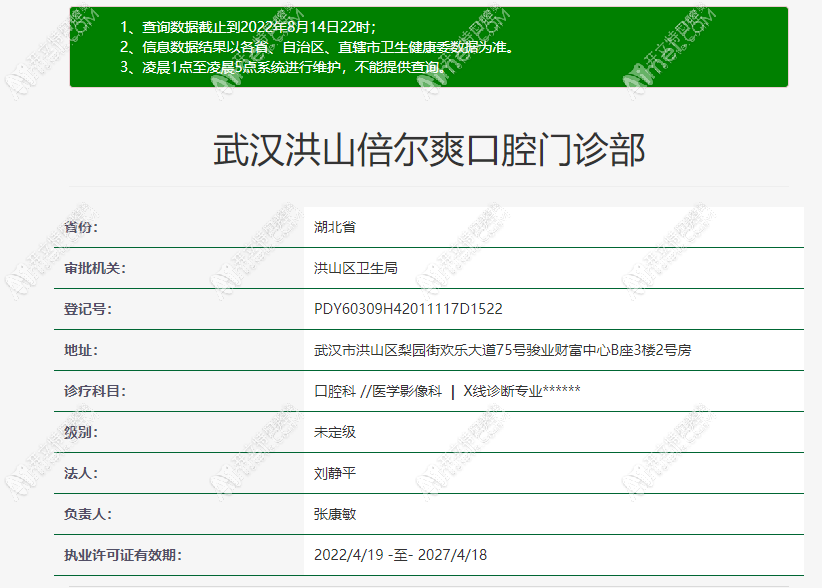Select the value 张康敏
Screen dimensions: 822x588
(335, 514)
